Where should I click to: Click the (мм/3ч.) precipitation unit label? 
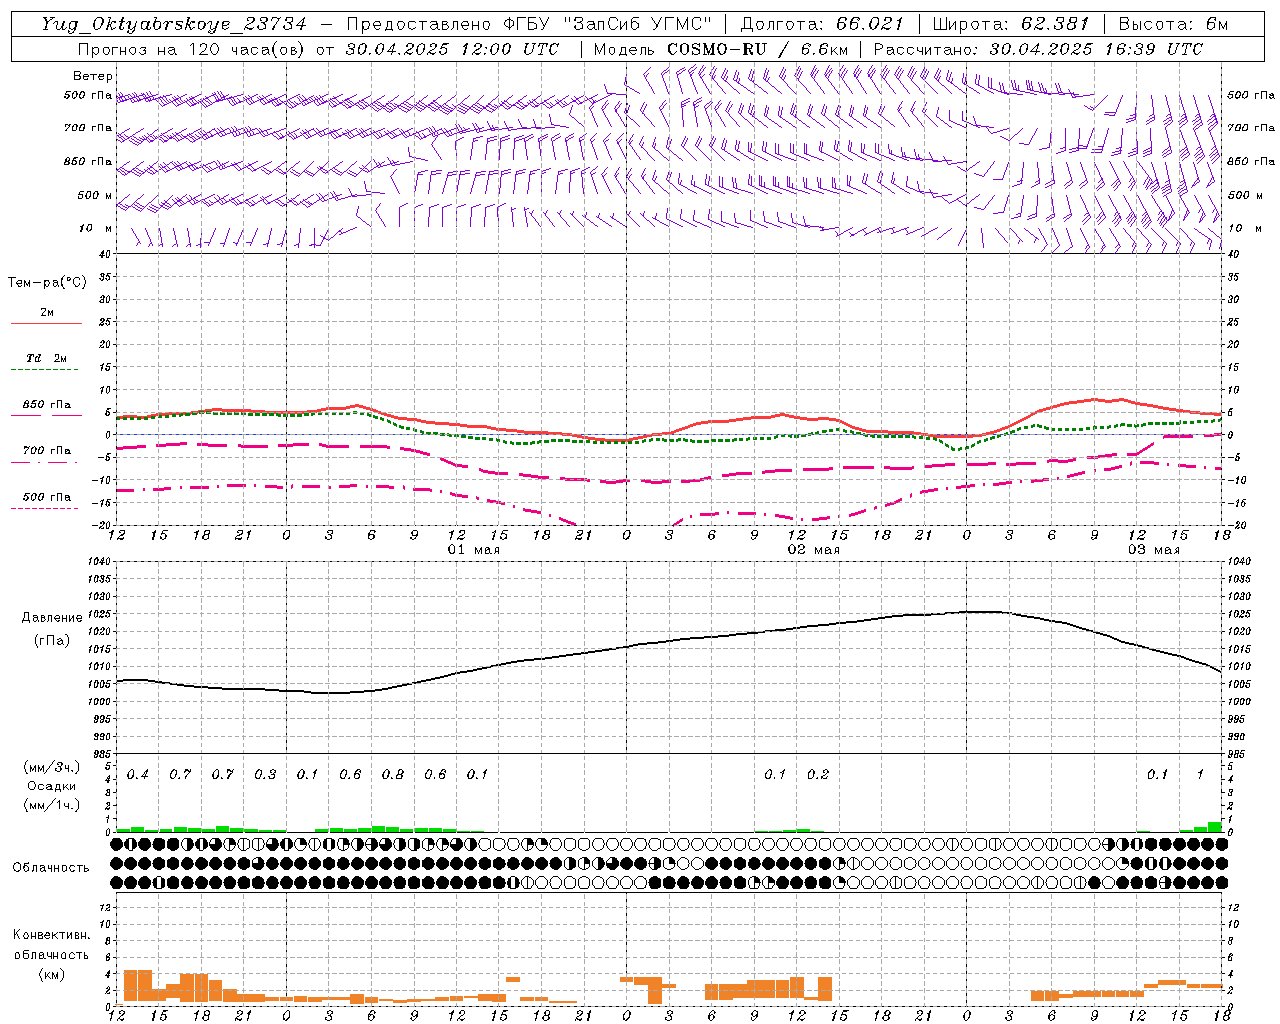(x=52, y=767)
